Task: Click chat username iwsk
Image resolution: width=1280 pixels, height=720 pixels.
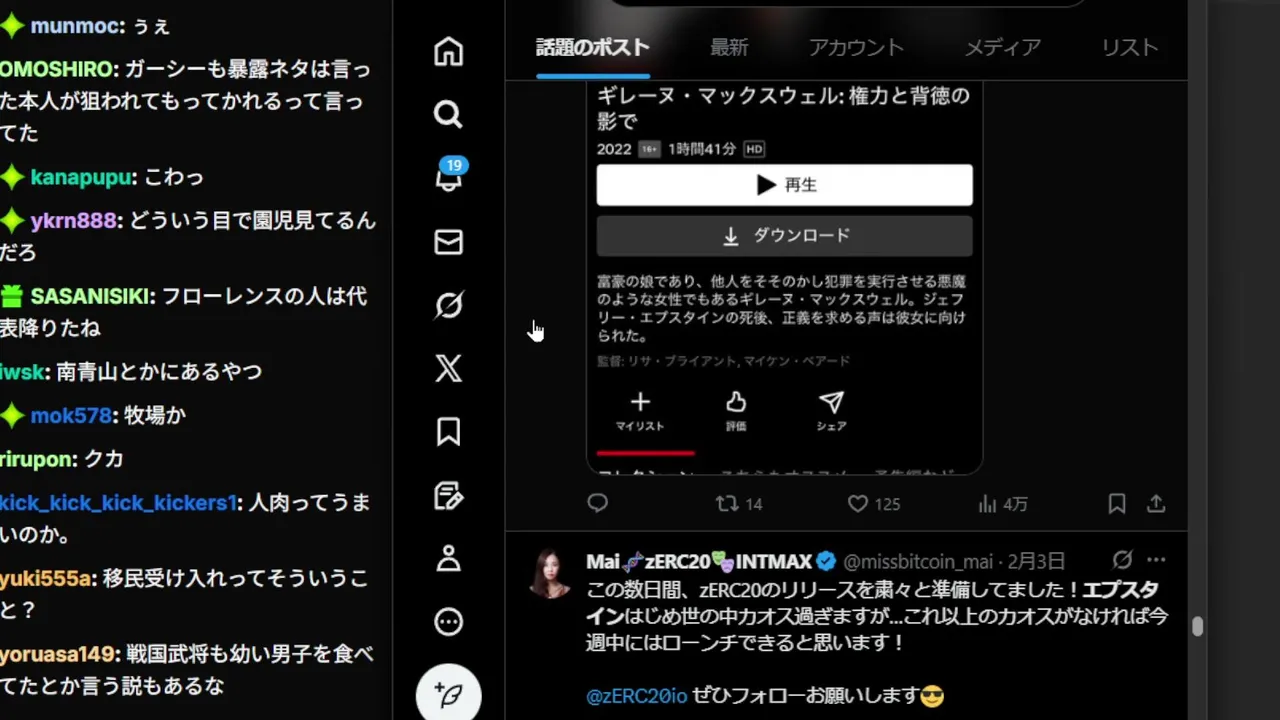Action: [x=21, y=371]
